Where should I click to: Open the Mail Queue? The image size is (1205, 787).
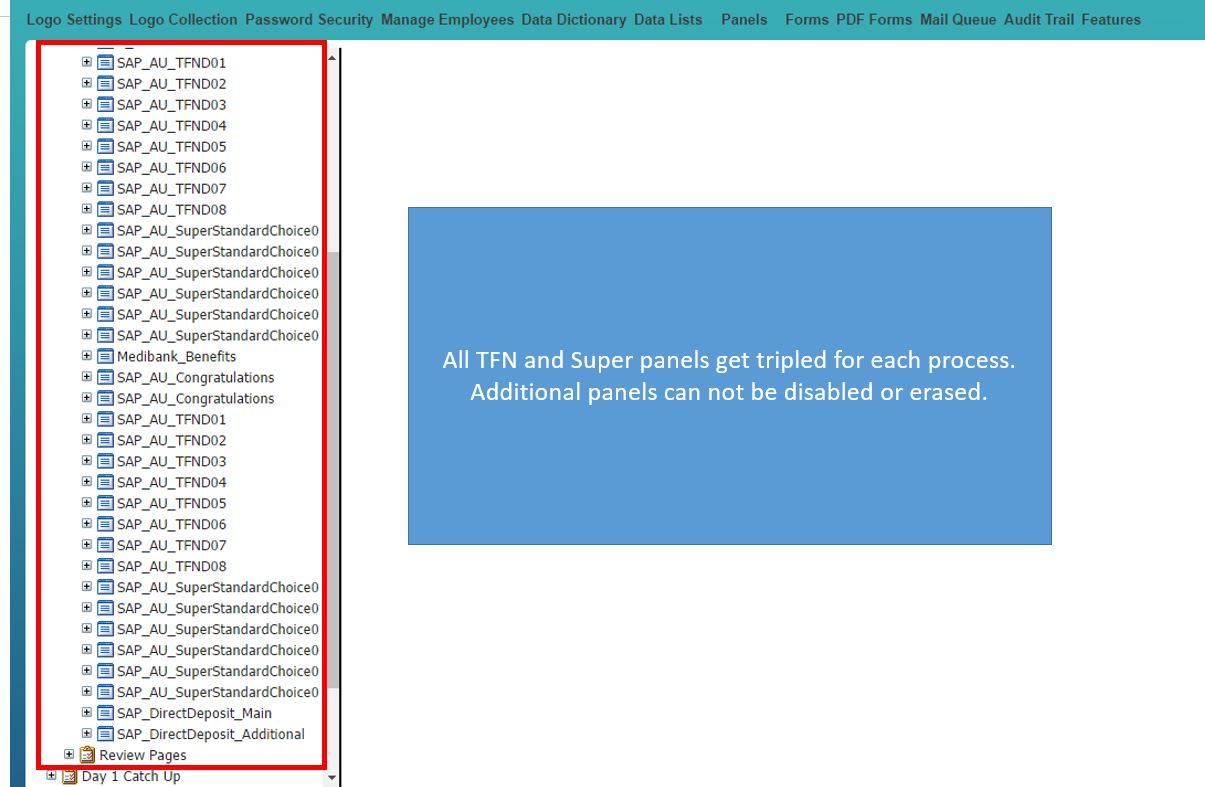[x=958, y=19]
